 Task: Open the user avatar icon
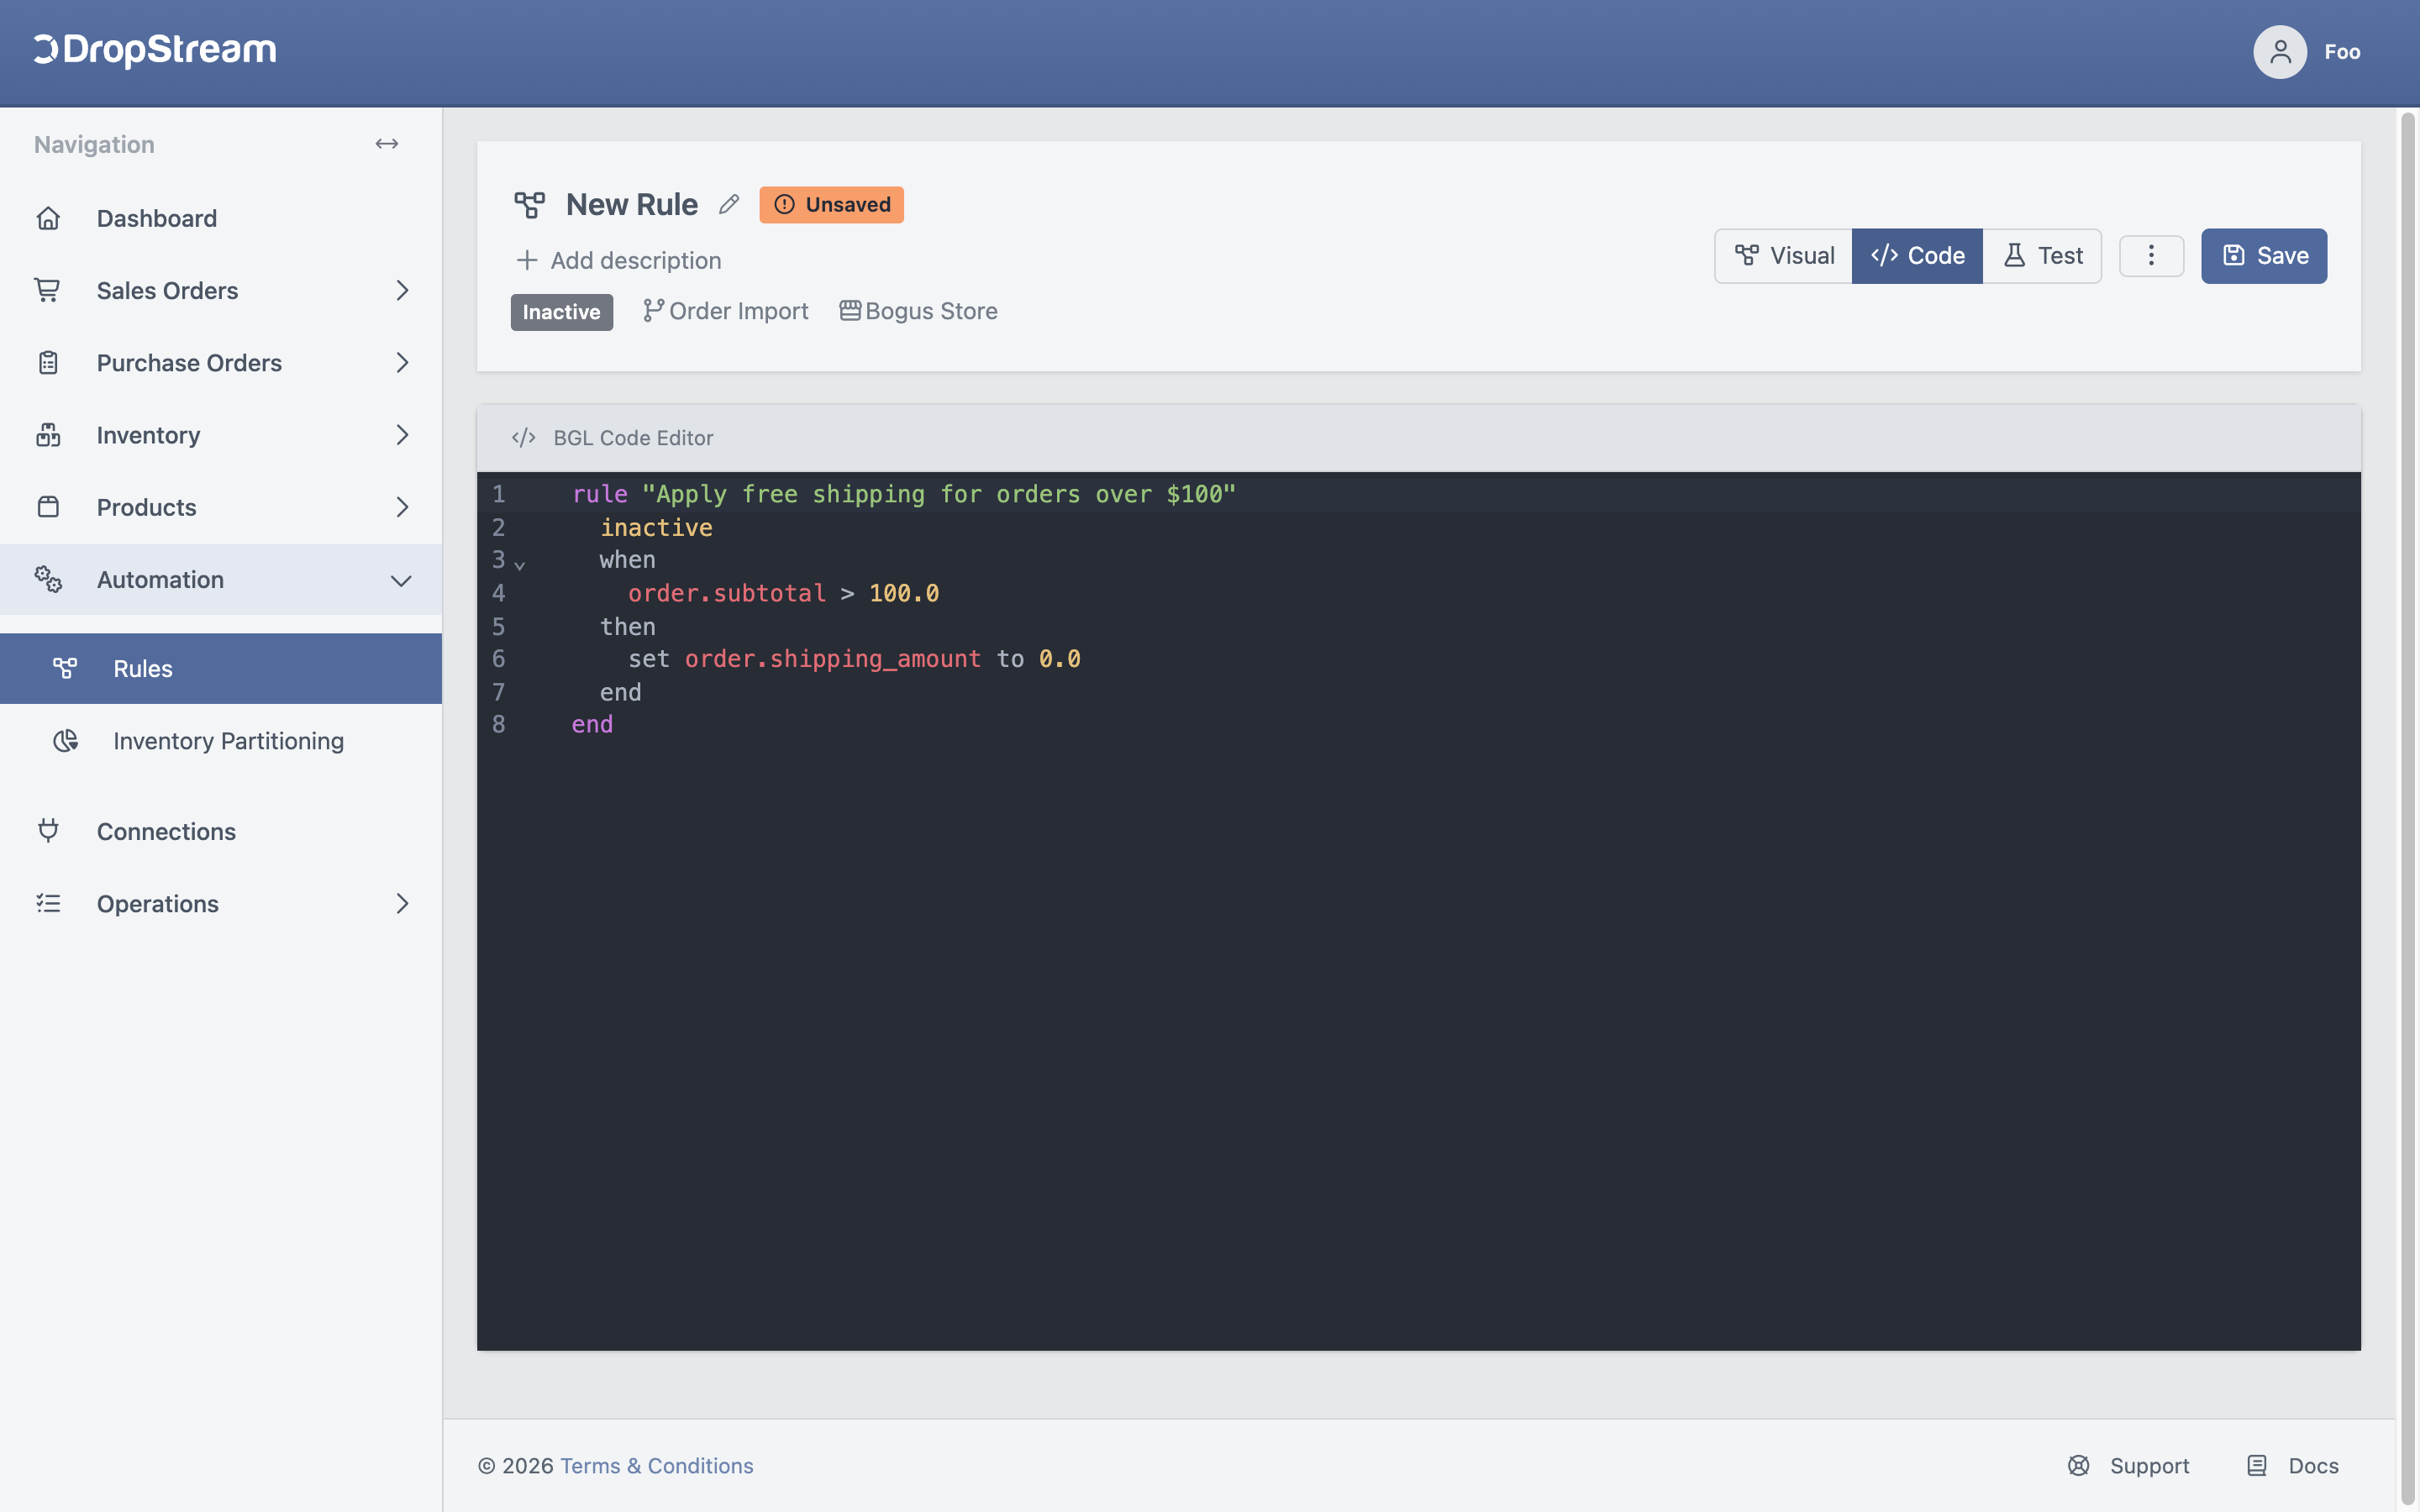(x=2279, y=52)
